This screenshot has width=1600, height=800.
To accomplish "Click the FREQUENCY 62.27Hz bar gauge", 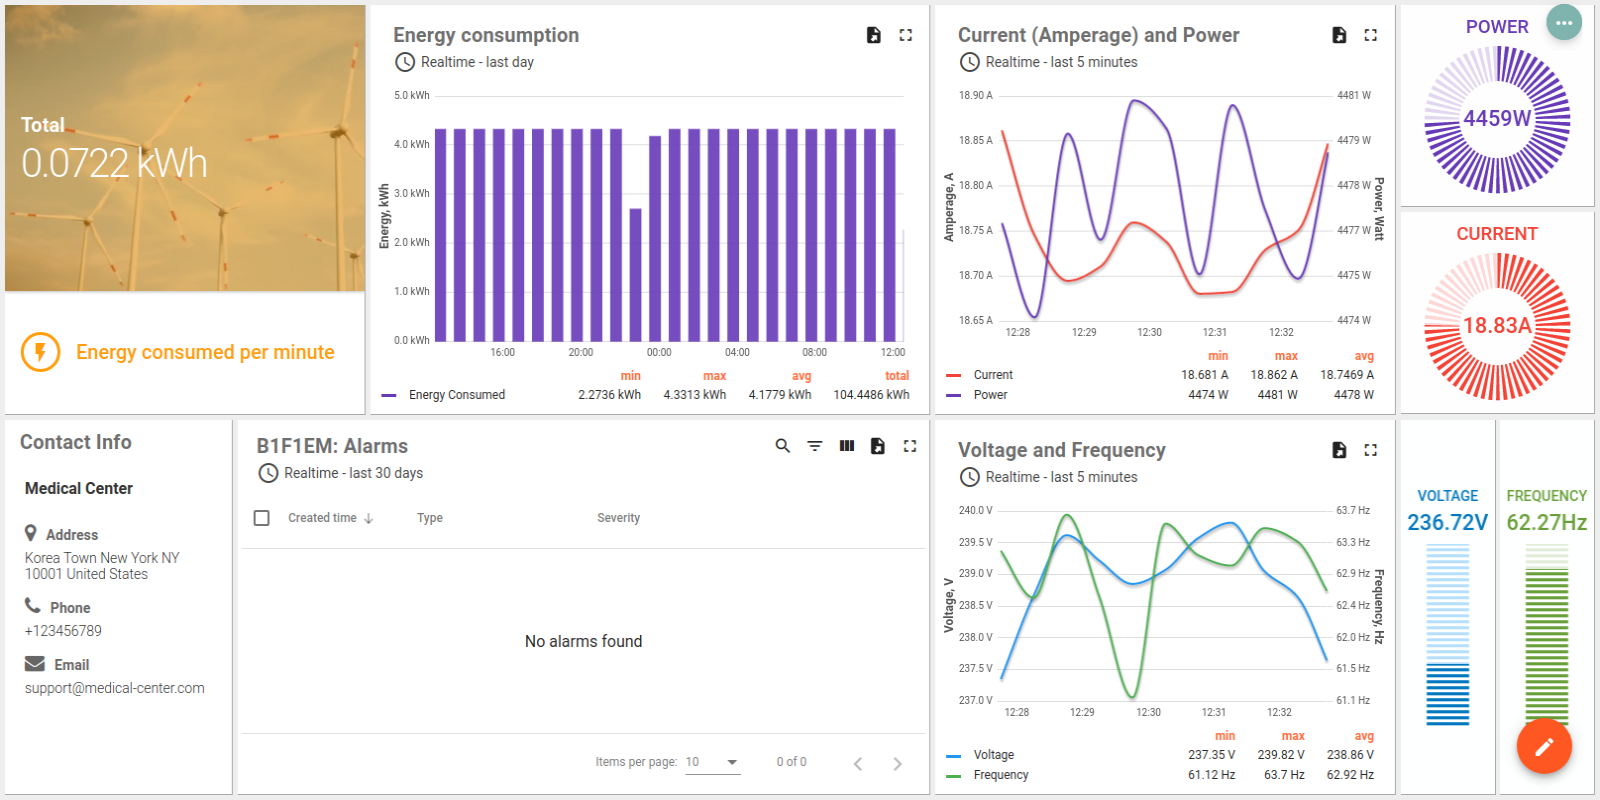I will (1547, 635).
